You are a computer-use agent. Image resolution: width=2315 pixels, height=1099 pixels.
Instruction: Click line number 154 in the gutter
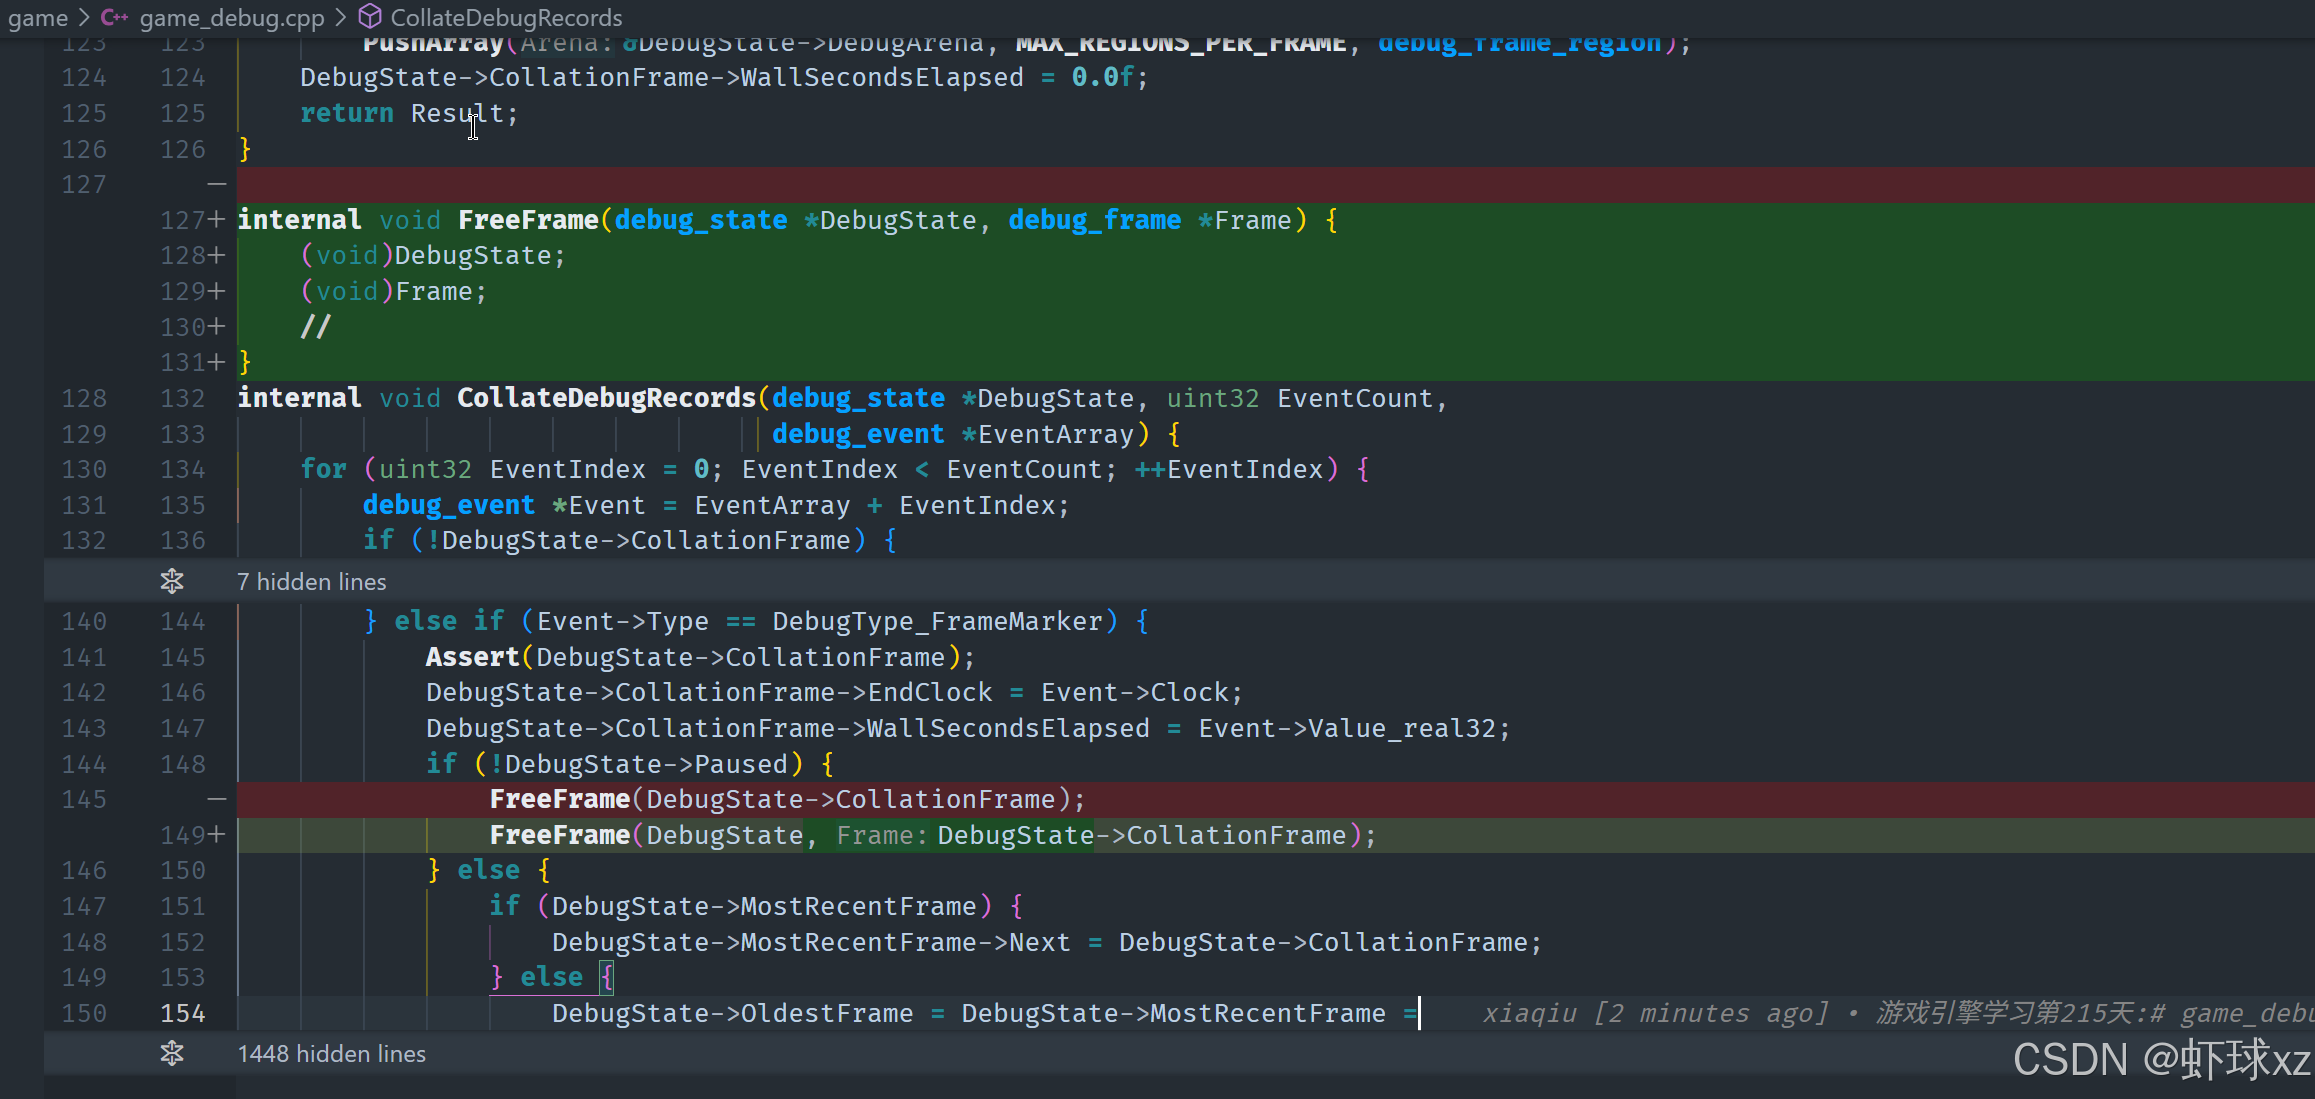183,1013
